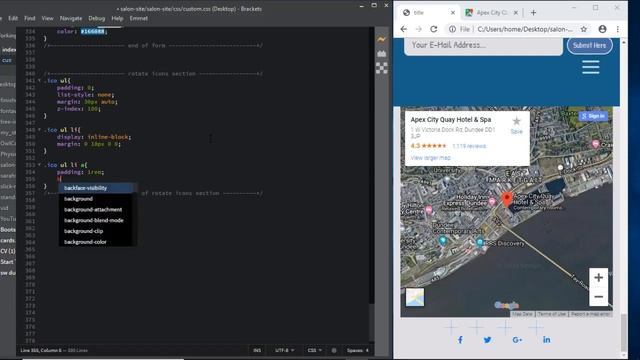The image size is (640, 360).
Task: Click the Facebook icon in footer
Action: tap(460, 340)
